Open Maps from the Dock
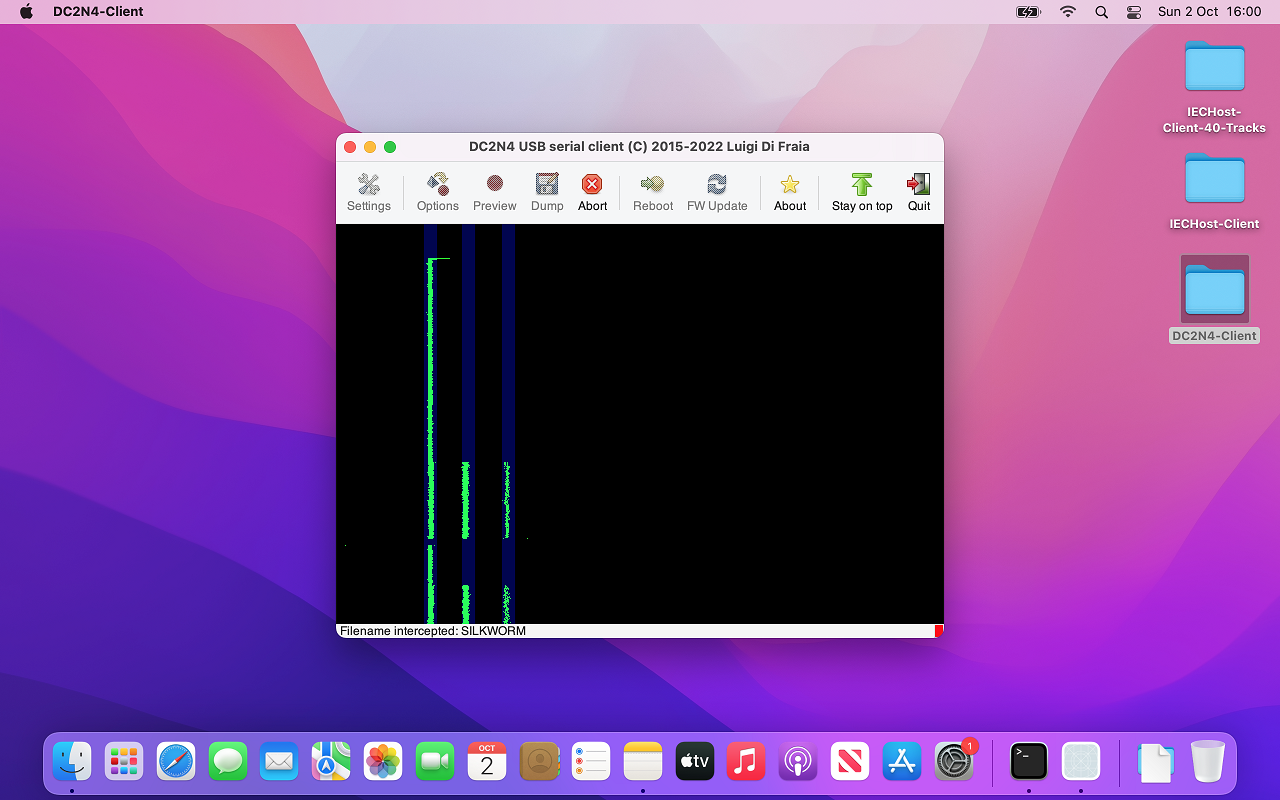Image resolution: width=1280 pixels, height=800 pixels. pyautogui.click(x=331, y=762)
